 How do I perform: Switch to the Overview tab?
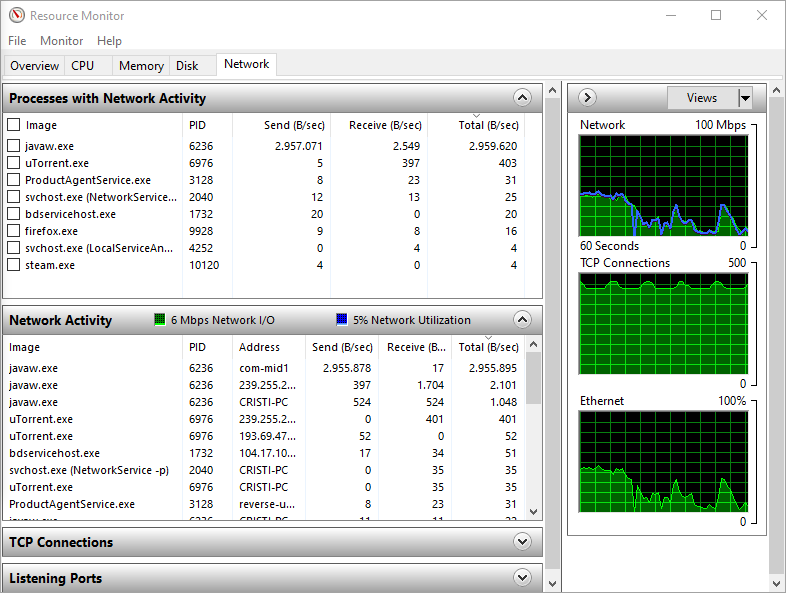[x=35, y=66]
